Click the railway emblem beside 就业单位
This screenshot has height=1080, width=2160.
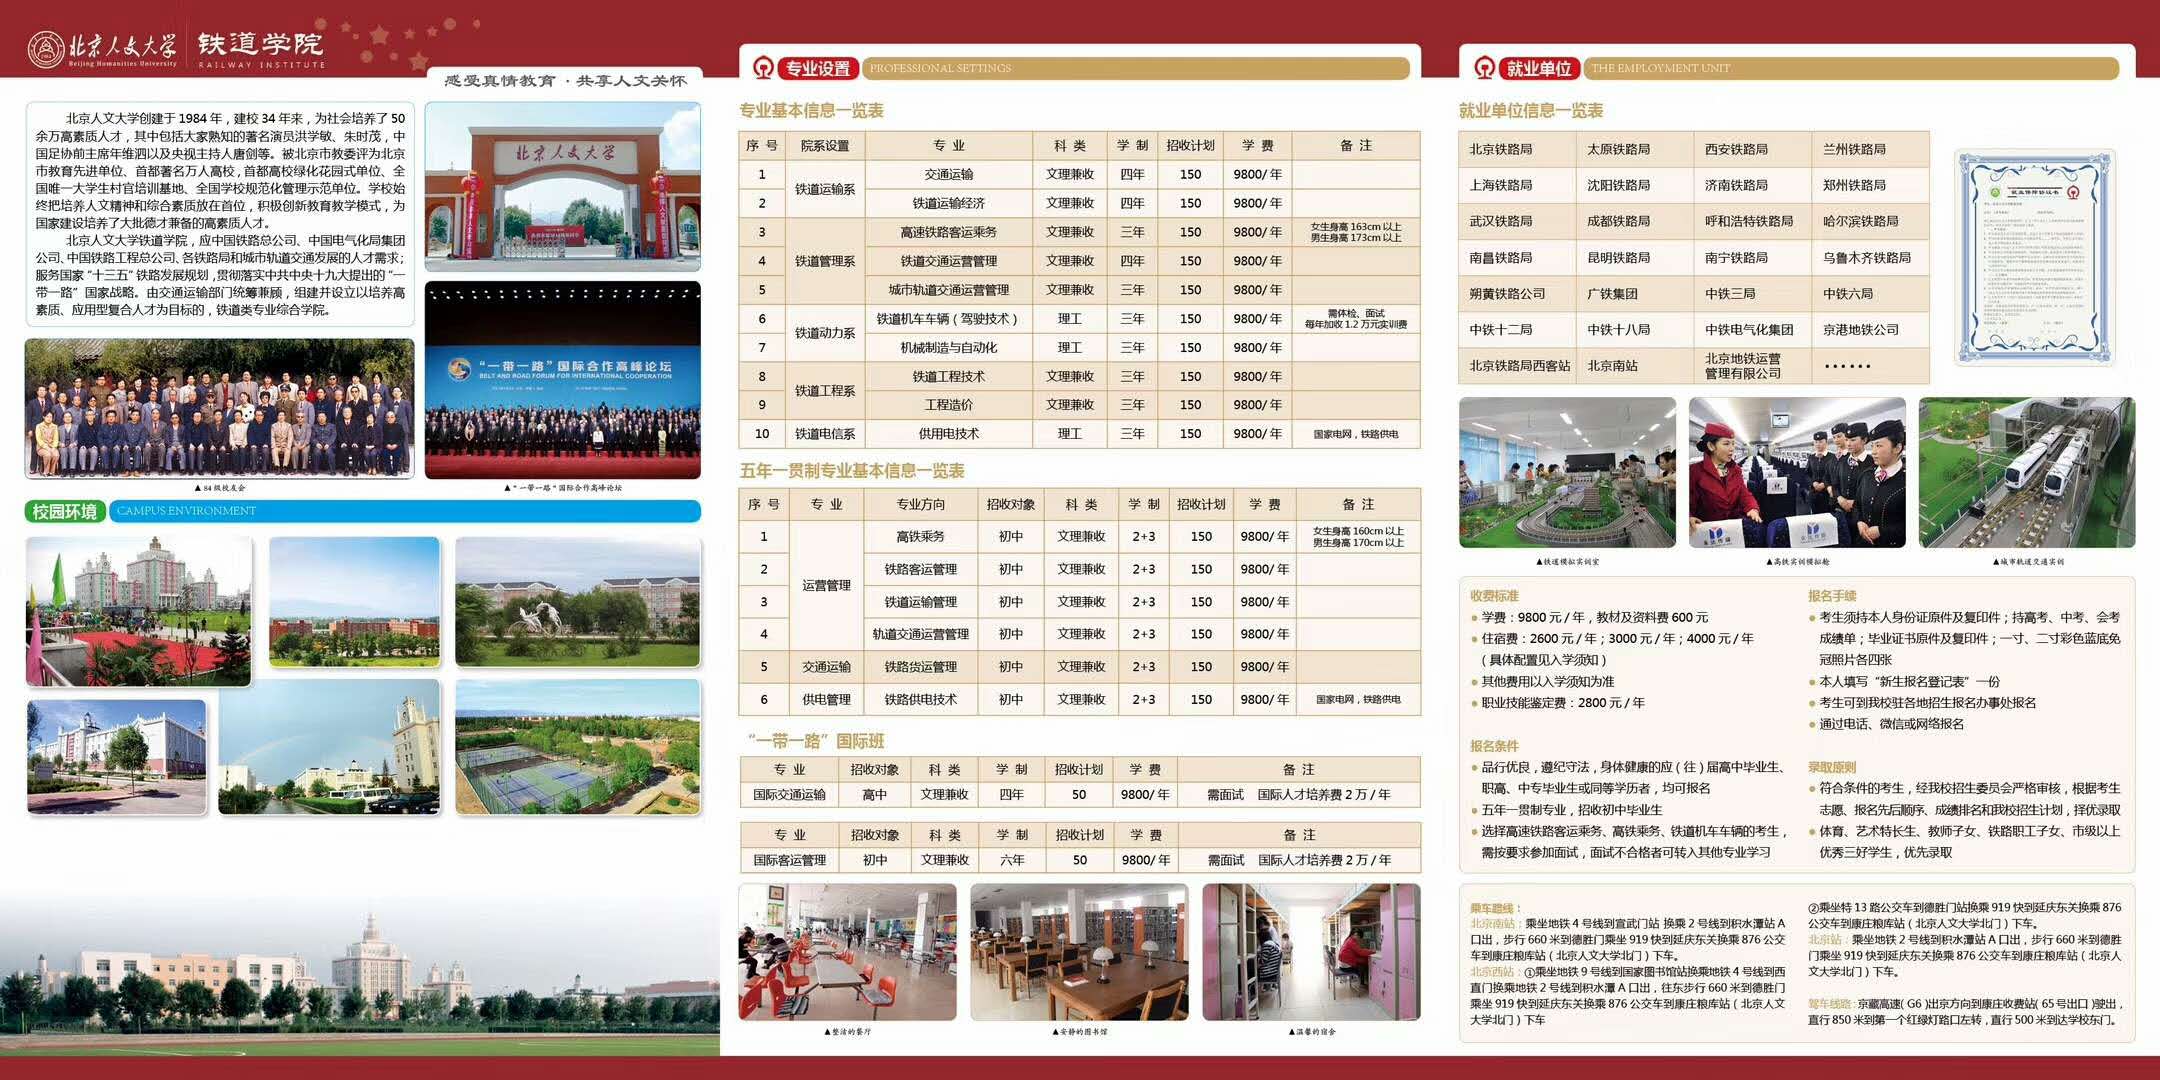[x=1484, y=68]
